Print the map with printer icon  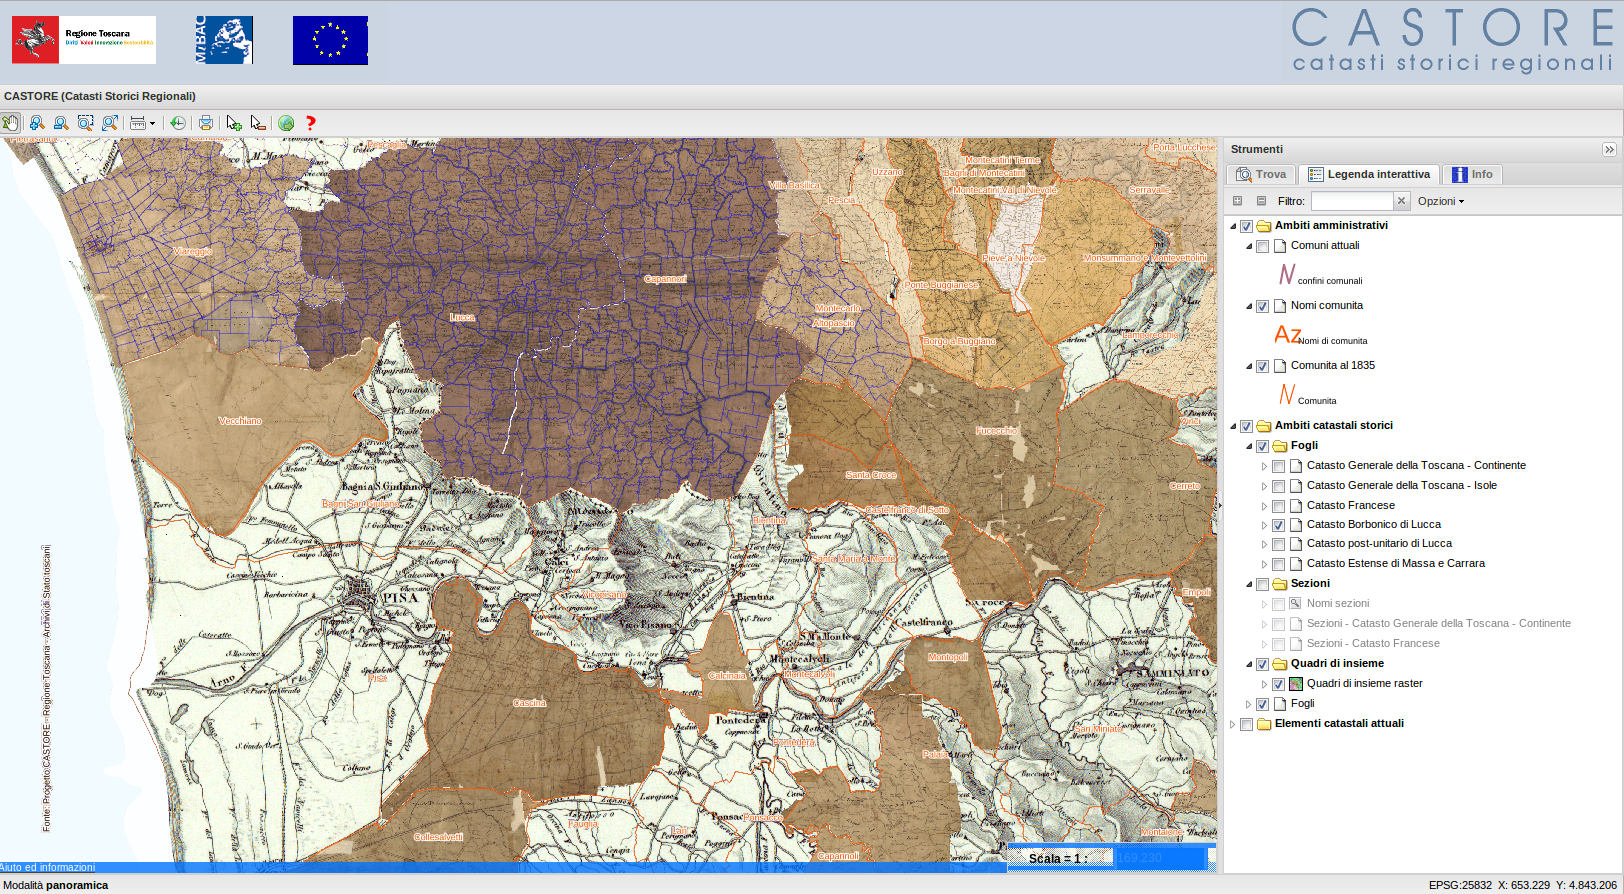(x=206, y=123)
